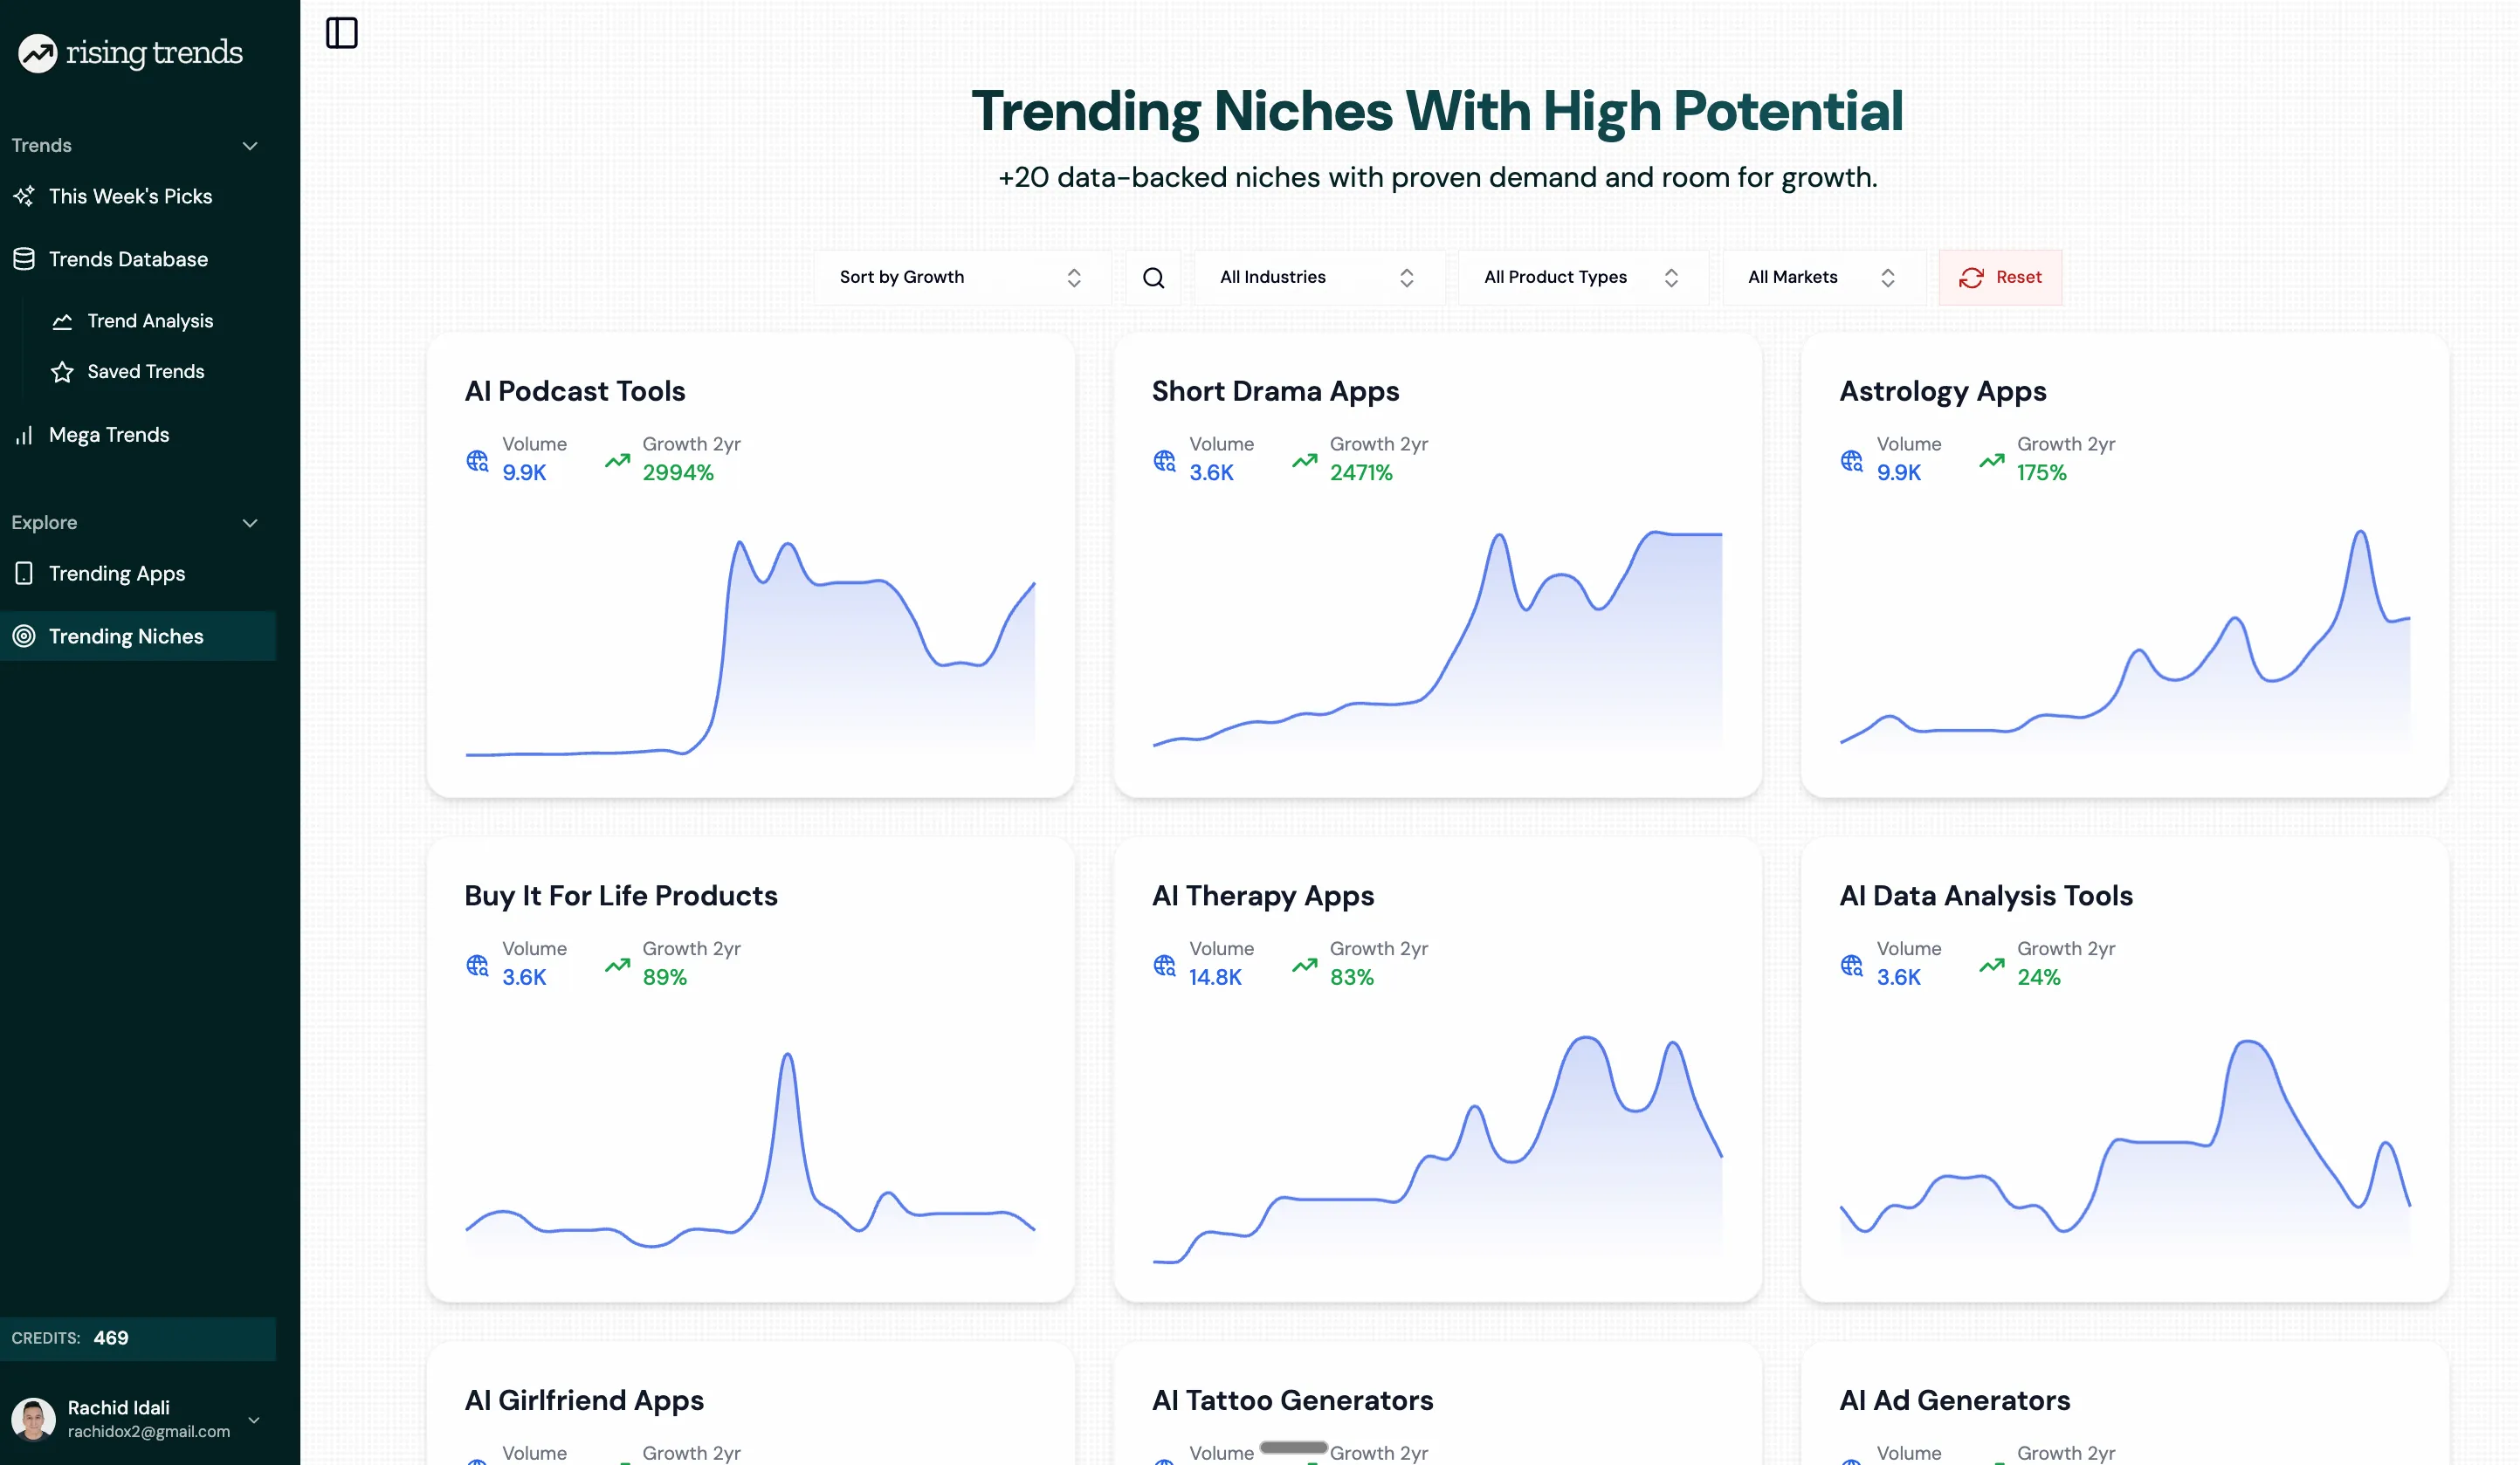Click the AI Therapy Apps card title
This screenshot has width=2520, height=1465.
[1263, 896]
